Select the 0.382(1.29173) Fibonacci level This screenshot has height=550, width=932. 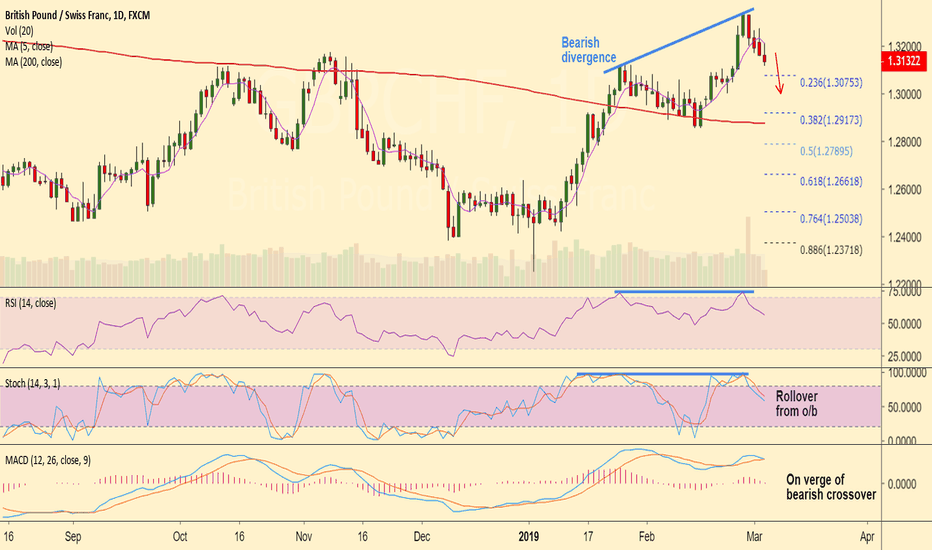[831, 120]
